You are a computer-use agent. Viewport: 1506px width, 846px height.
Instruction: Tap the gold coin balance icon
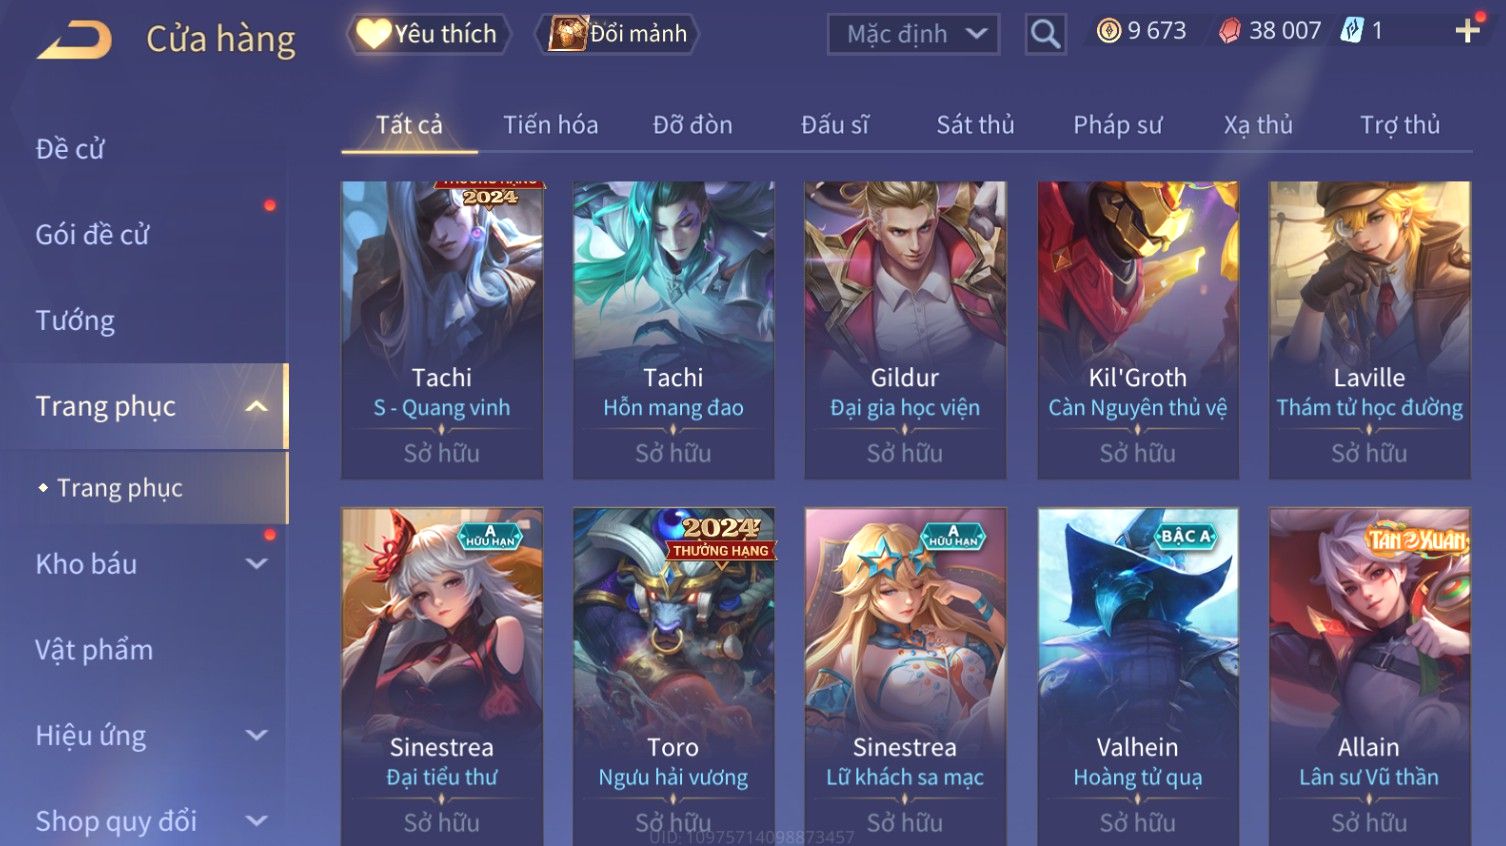tap(1108, 31)
